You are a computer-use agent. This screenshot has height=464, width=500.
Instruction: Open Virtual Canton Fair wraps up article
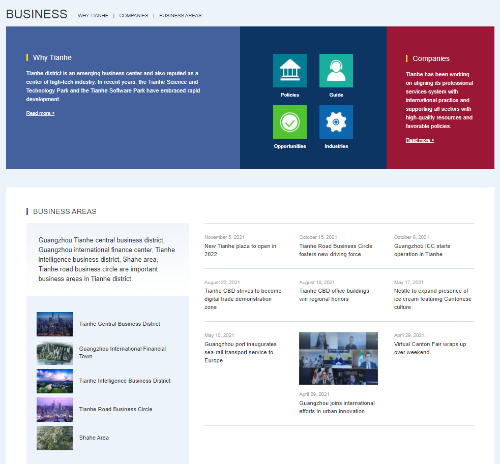point(430,348)
